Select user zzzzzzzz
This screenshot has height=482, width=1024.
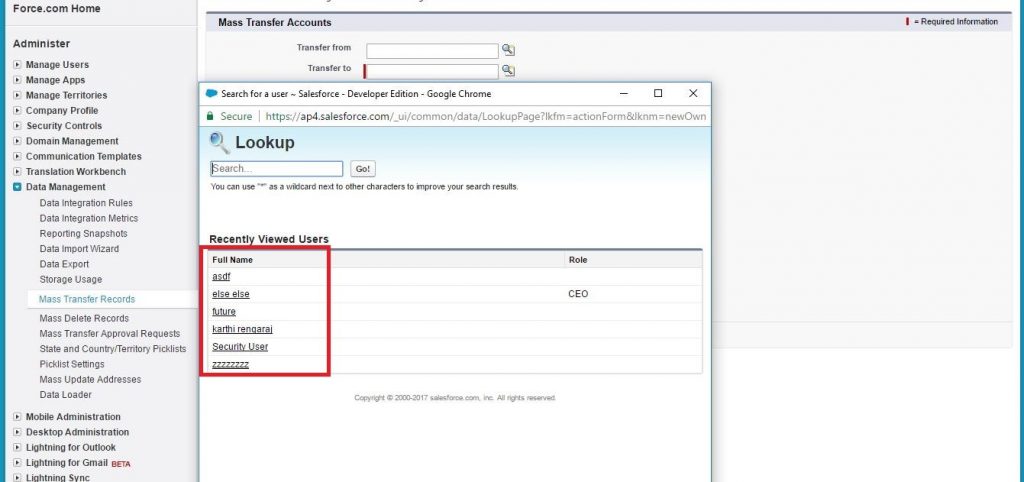tap(231, 364)
